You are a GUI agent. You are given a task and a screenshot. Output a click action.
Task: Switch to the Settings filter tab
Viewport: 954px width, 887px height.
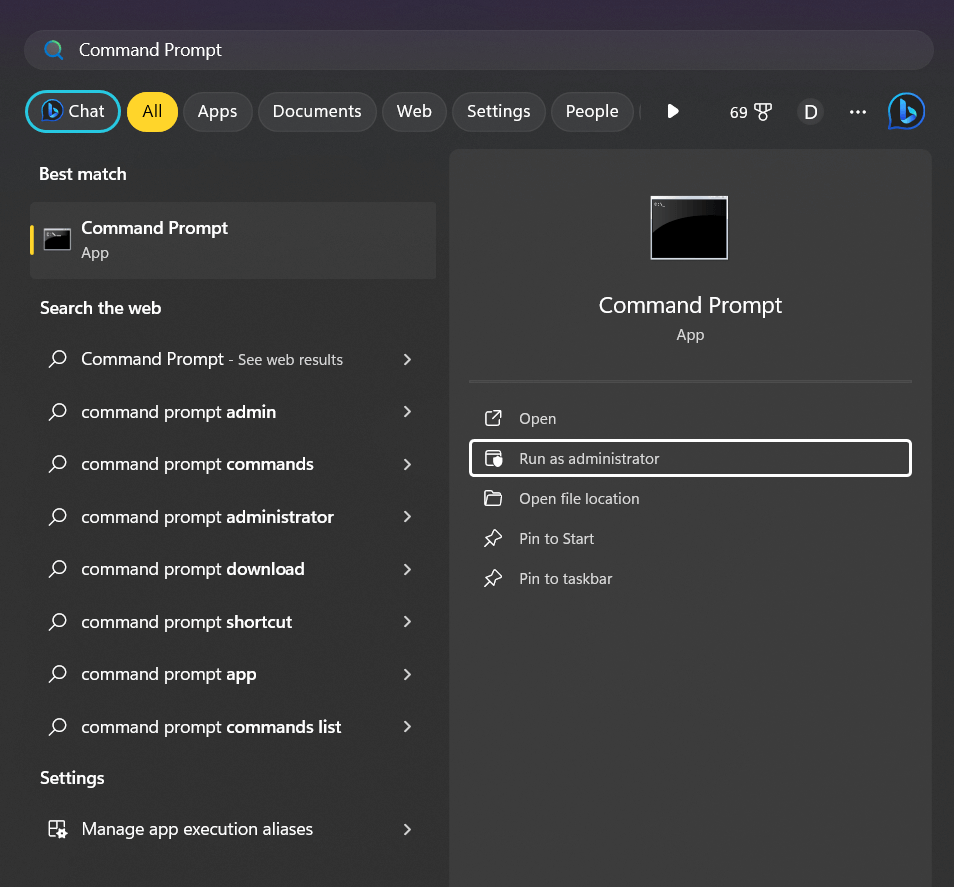[x=498, y=112]
